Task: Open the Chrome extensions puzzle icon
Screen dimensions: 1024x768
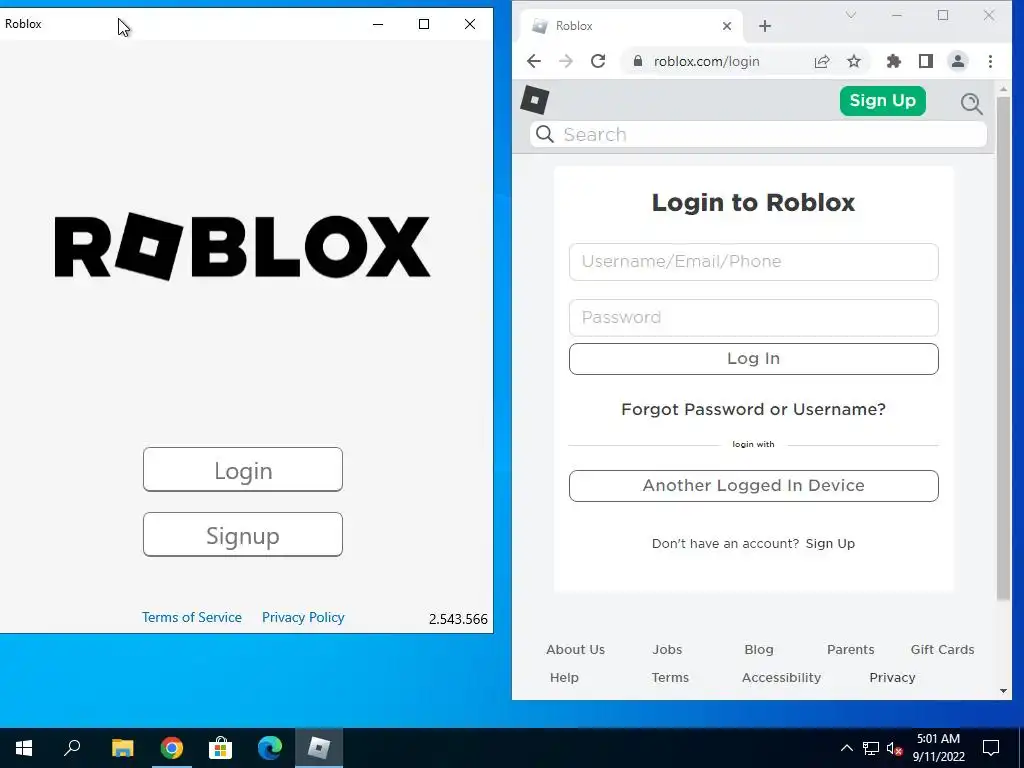Action: click(x=893, y=61)
